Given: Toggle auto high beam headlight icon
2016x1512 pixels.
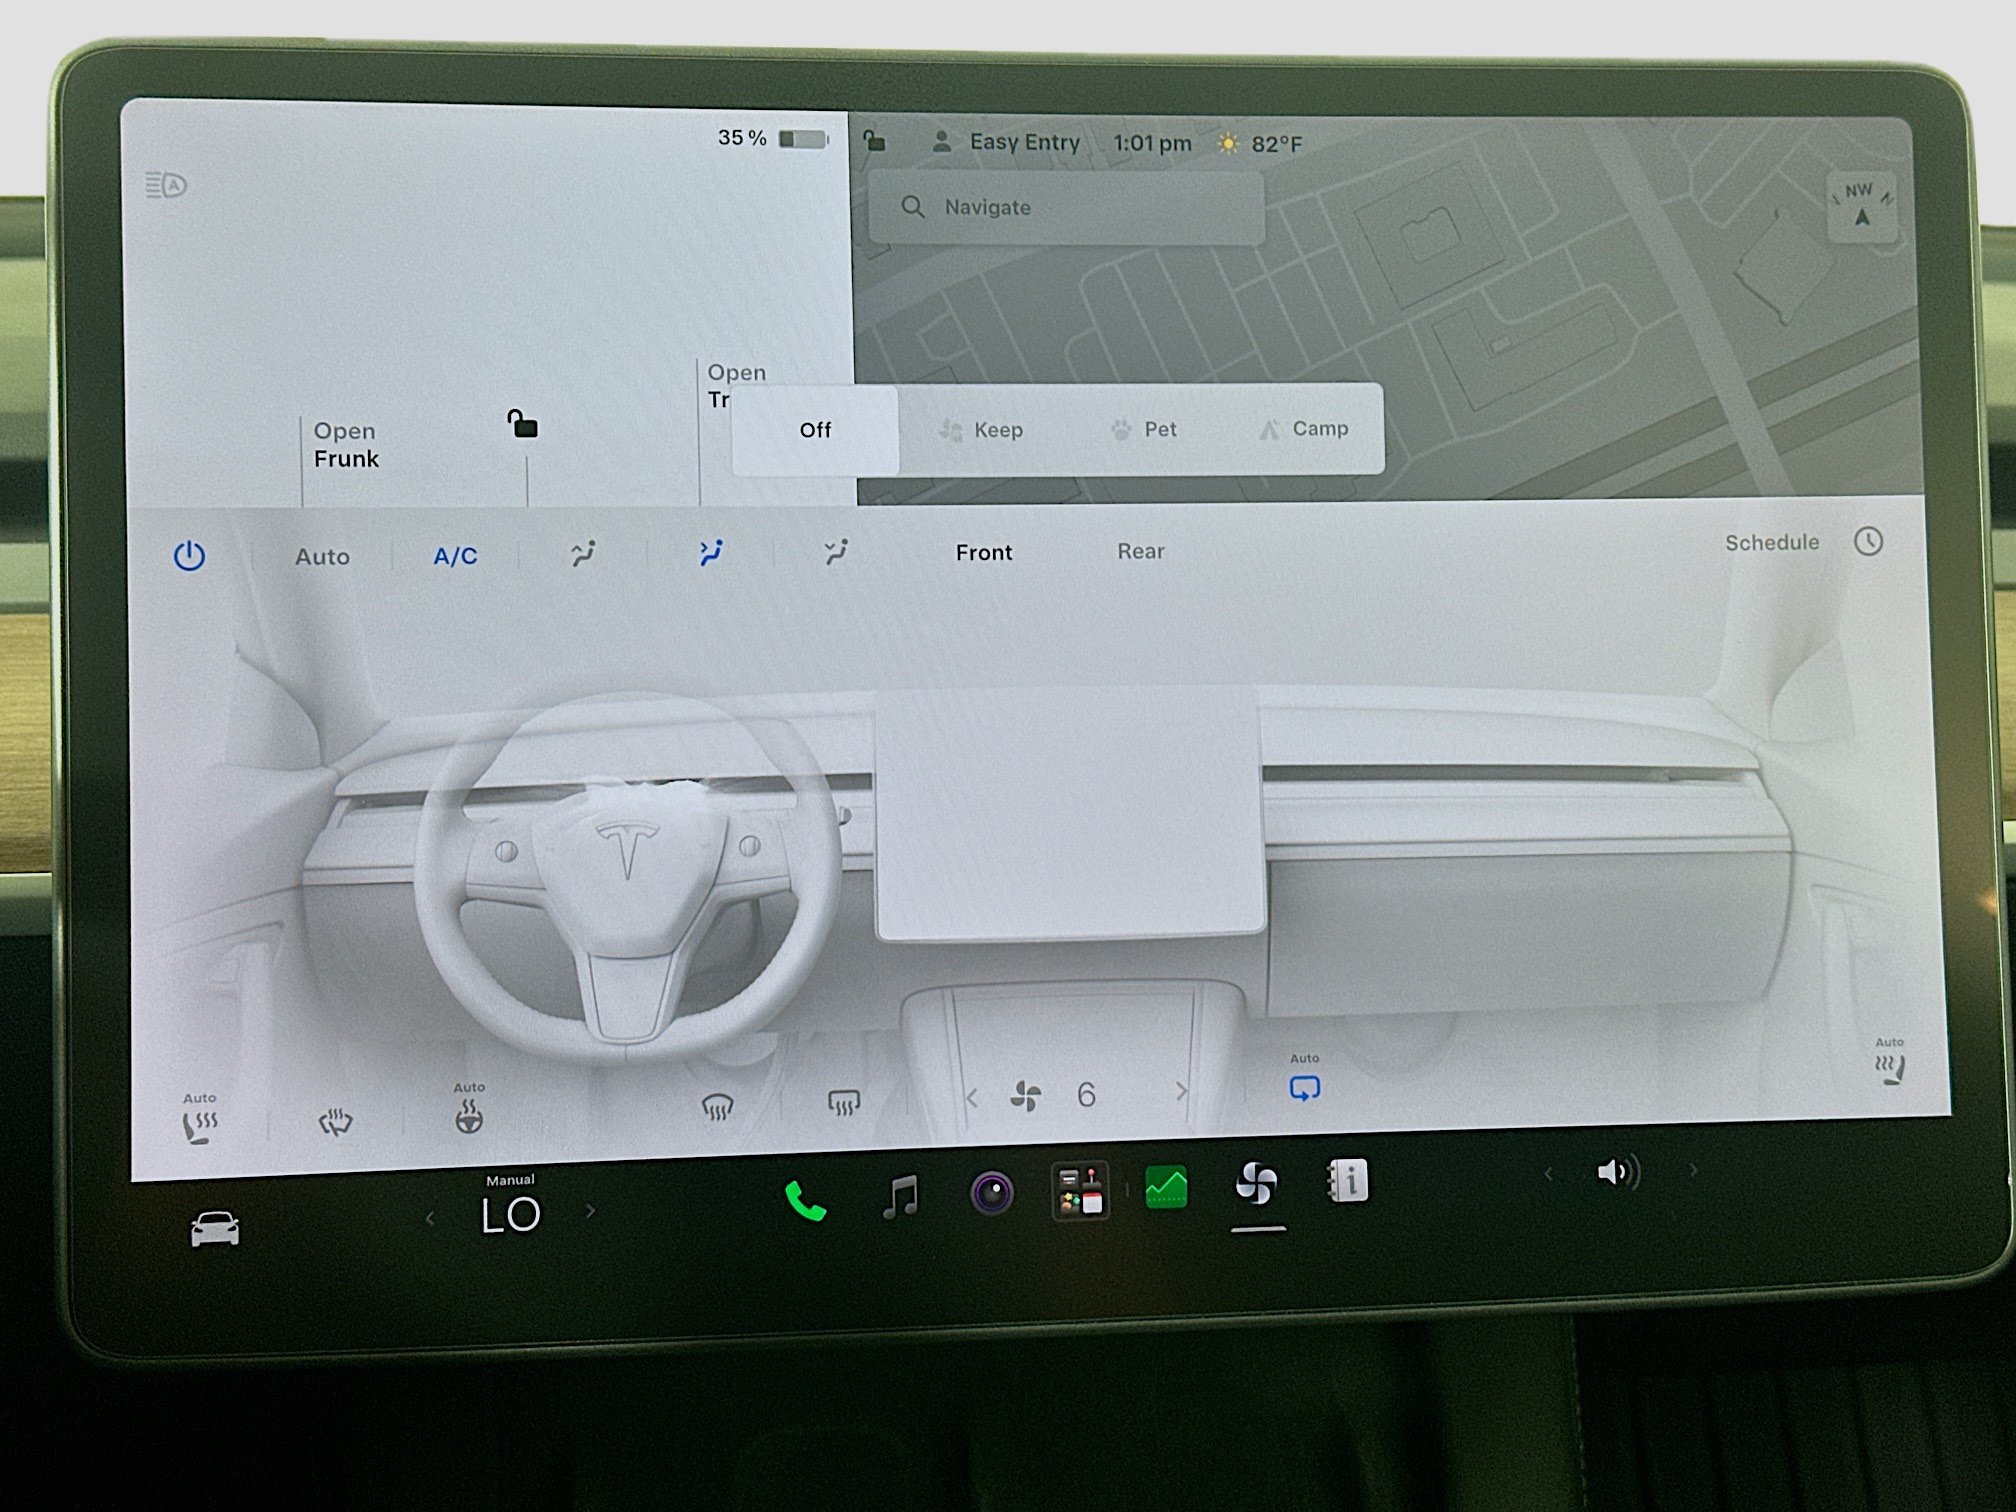Looking at the screenshot, I should [x=166, y=185].
